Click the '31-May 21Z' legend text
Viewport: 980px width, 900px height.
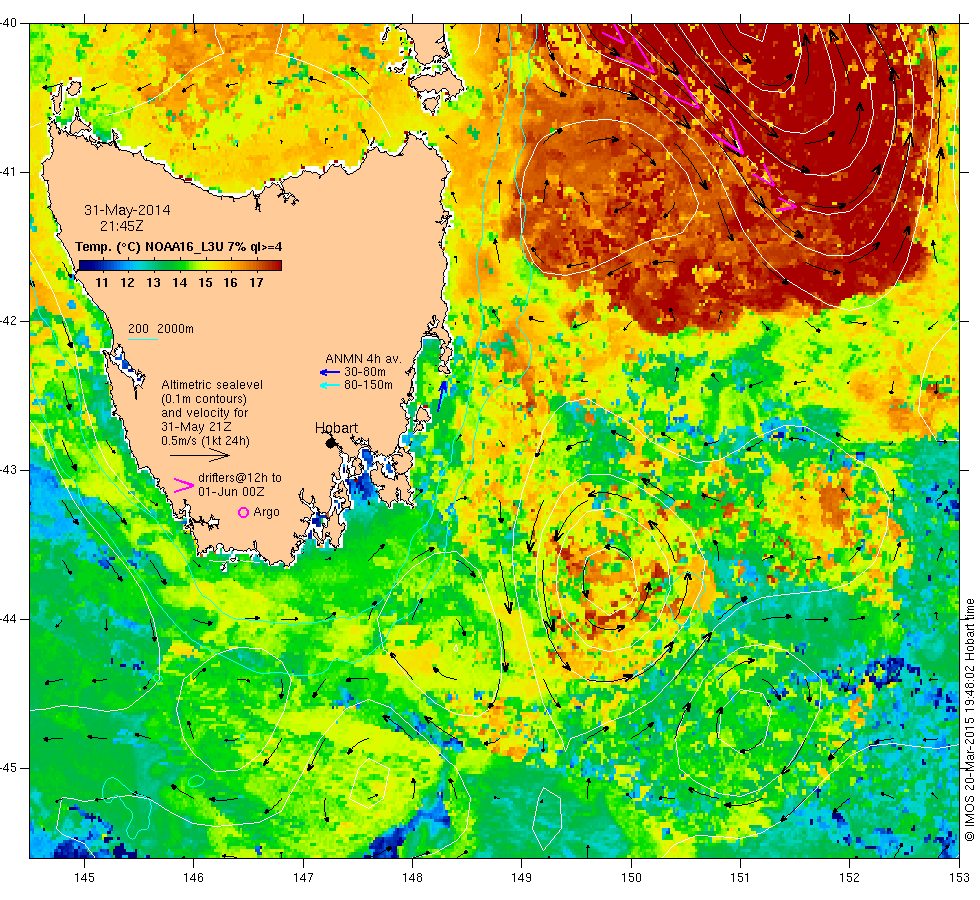196,427
